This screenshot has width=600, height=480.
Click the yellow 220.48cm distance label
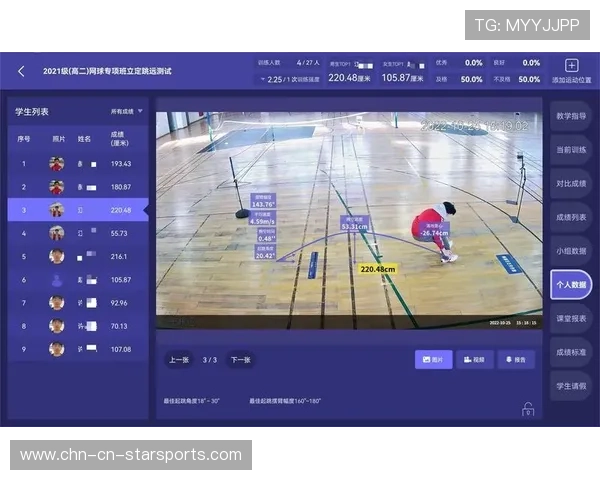(378, 269)
